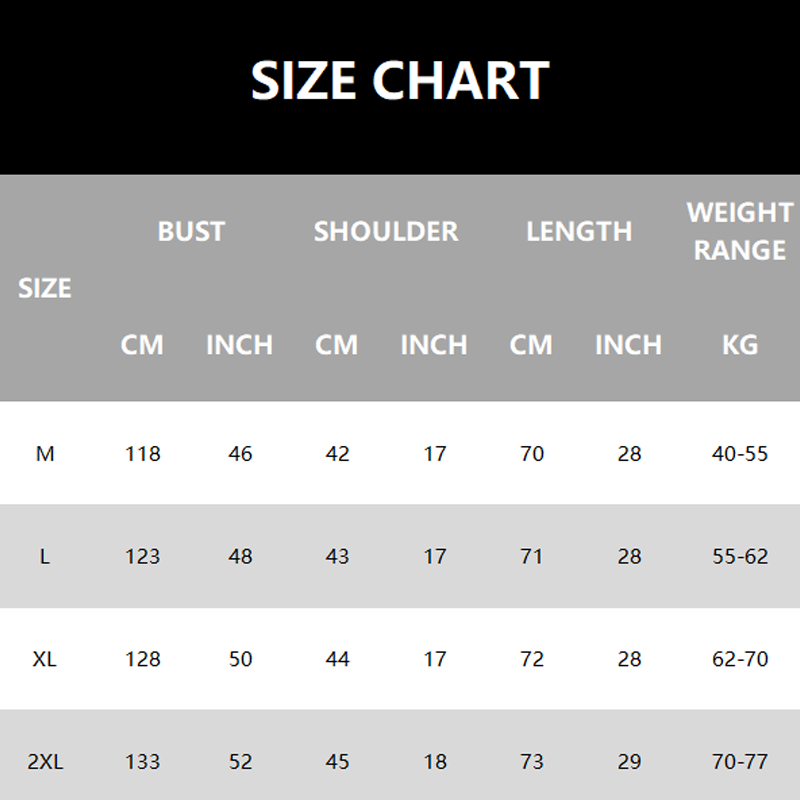This screenshot has height=800, width=800.
Task: Click the SHOULDER column header
Action: tap(386, 231)
